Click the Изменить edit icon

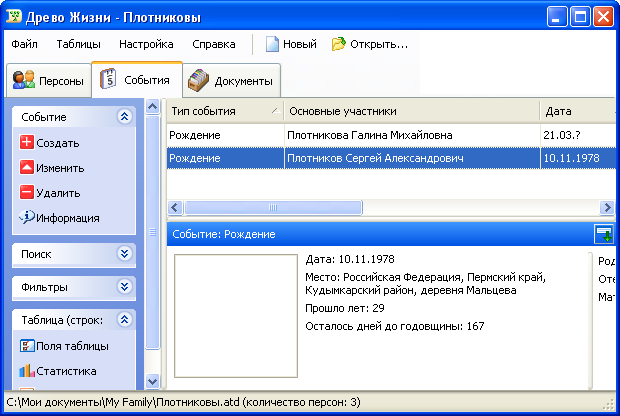click(x=26, y=167)
